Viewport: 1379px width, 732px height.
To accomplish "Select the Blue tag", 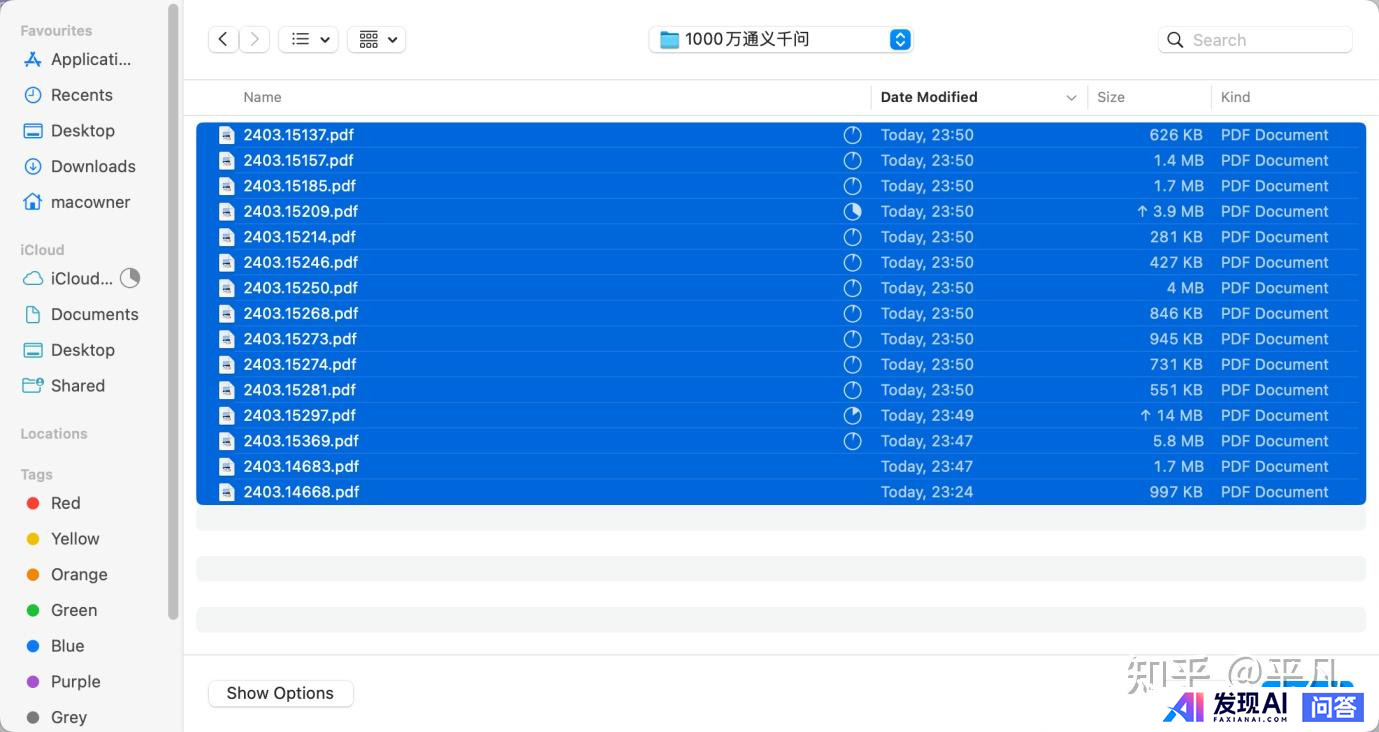I will [x=54, y=646].
